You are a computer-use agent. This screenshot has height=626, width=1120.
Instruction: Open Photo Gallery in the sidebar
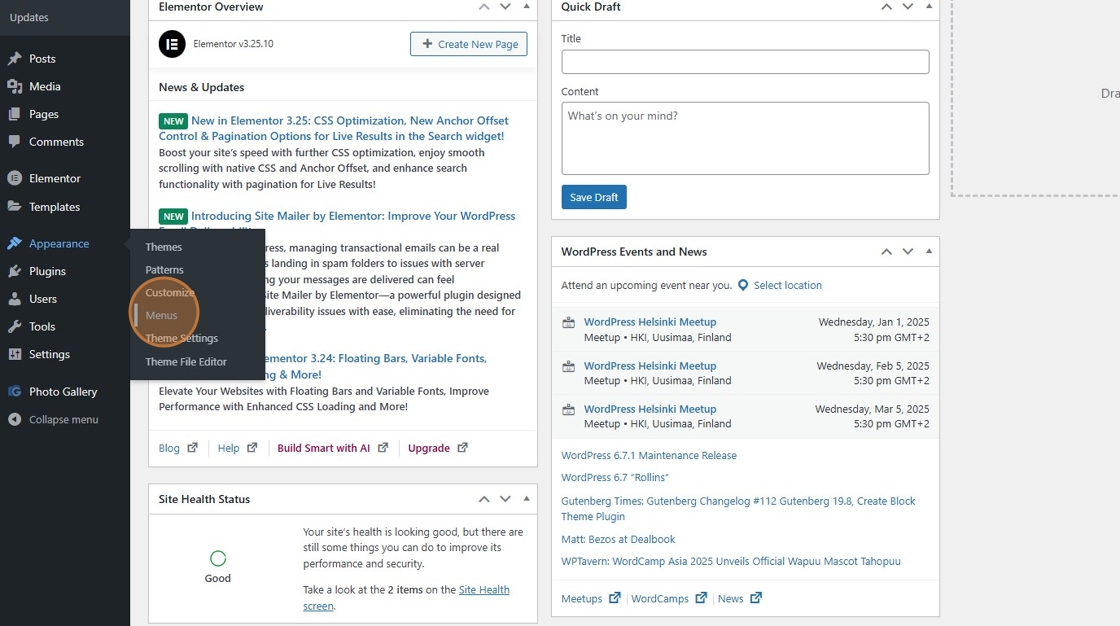click(x=64, y=392)
